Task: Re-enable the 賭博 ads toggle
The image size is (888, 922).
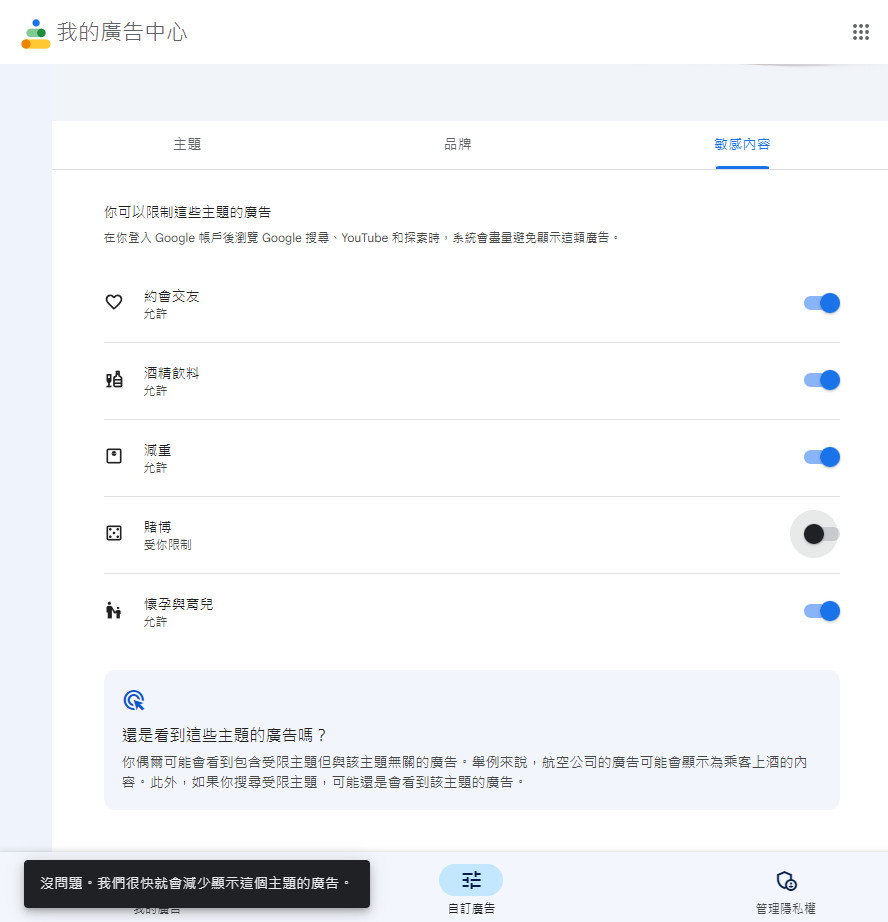Action: coord(821,534)
